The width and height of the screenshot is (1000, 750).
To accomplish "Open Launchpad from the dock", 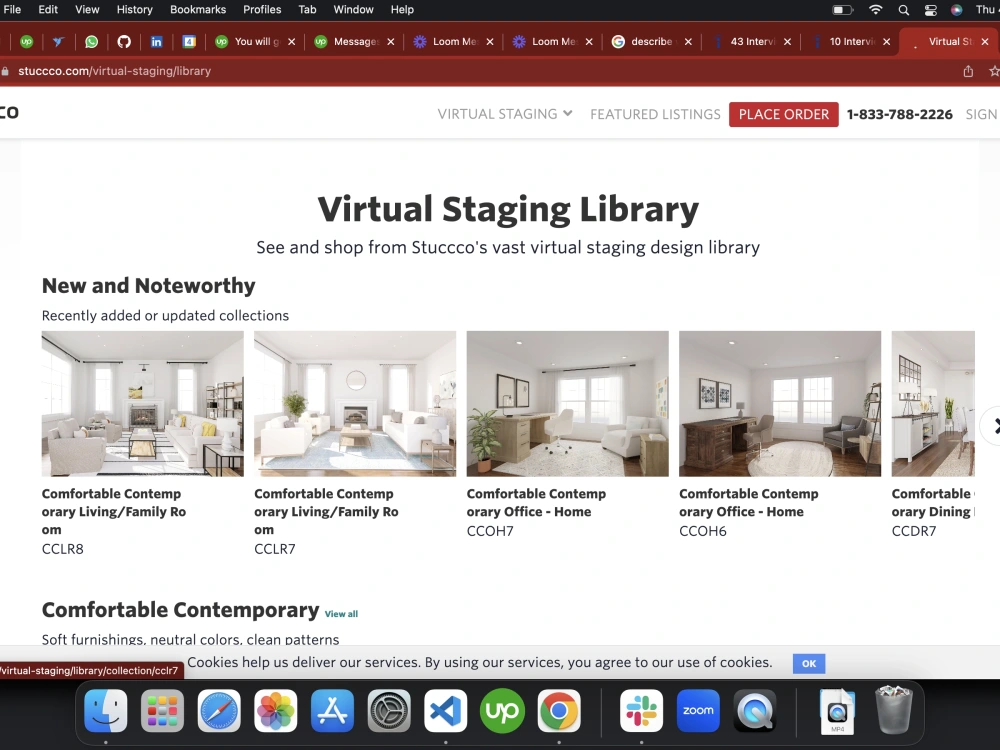I will (163, 710).
